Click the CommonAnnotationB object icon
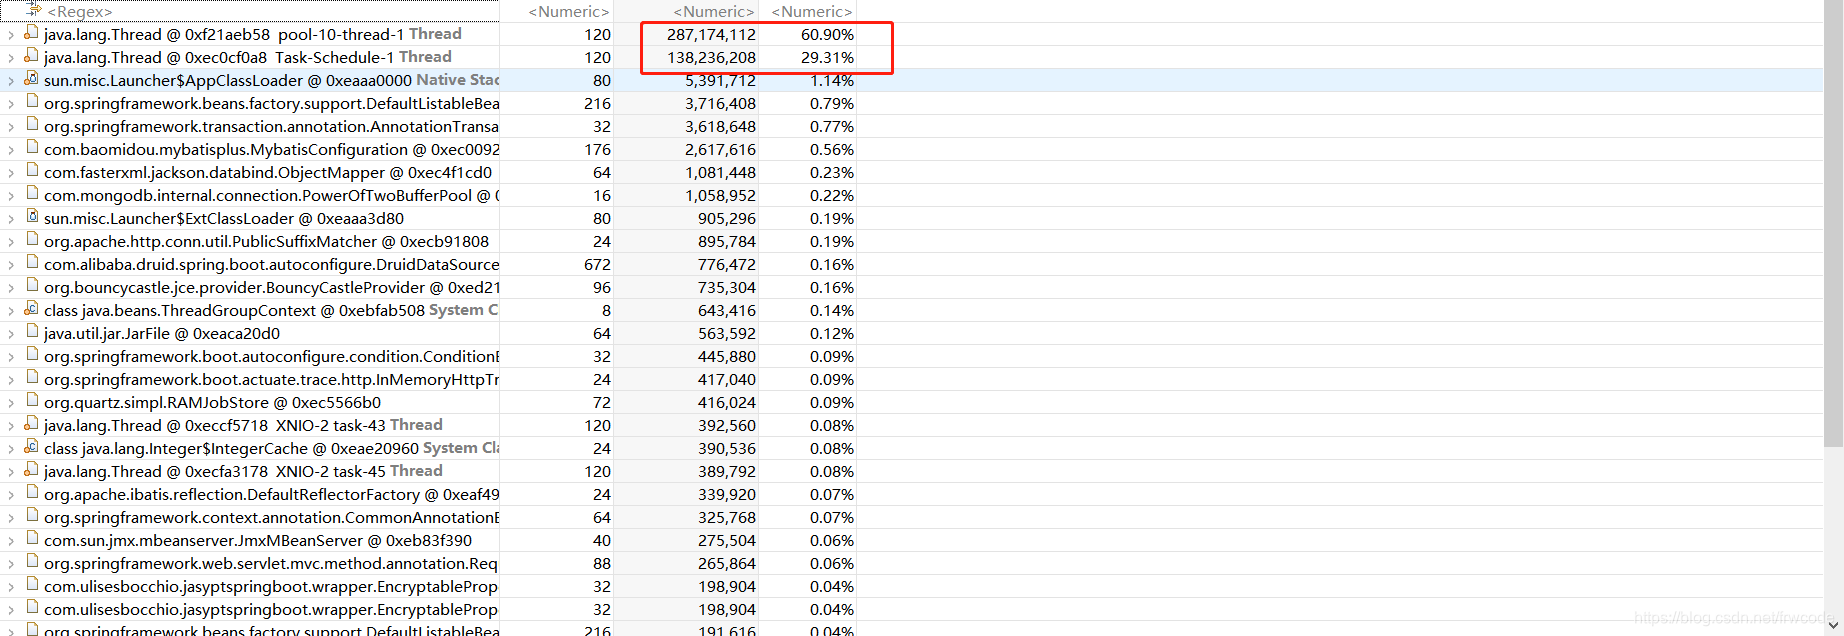Screen dimensions: 1844x636 (32, 516)
